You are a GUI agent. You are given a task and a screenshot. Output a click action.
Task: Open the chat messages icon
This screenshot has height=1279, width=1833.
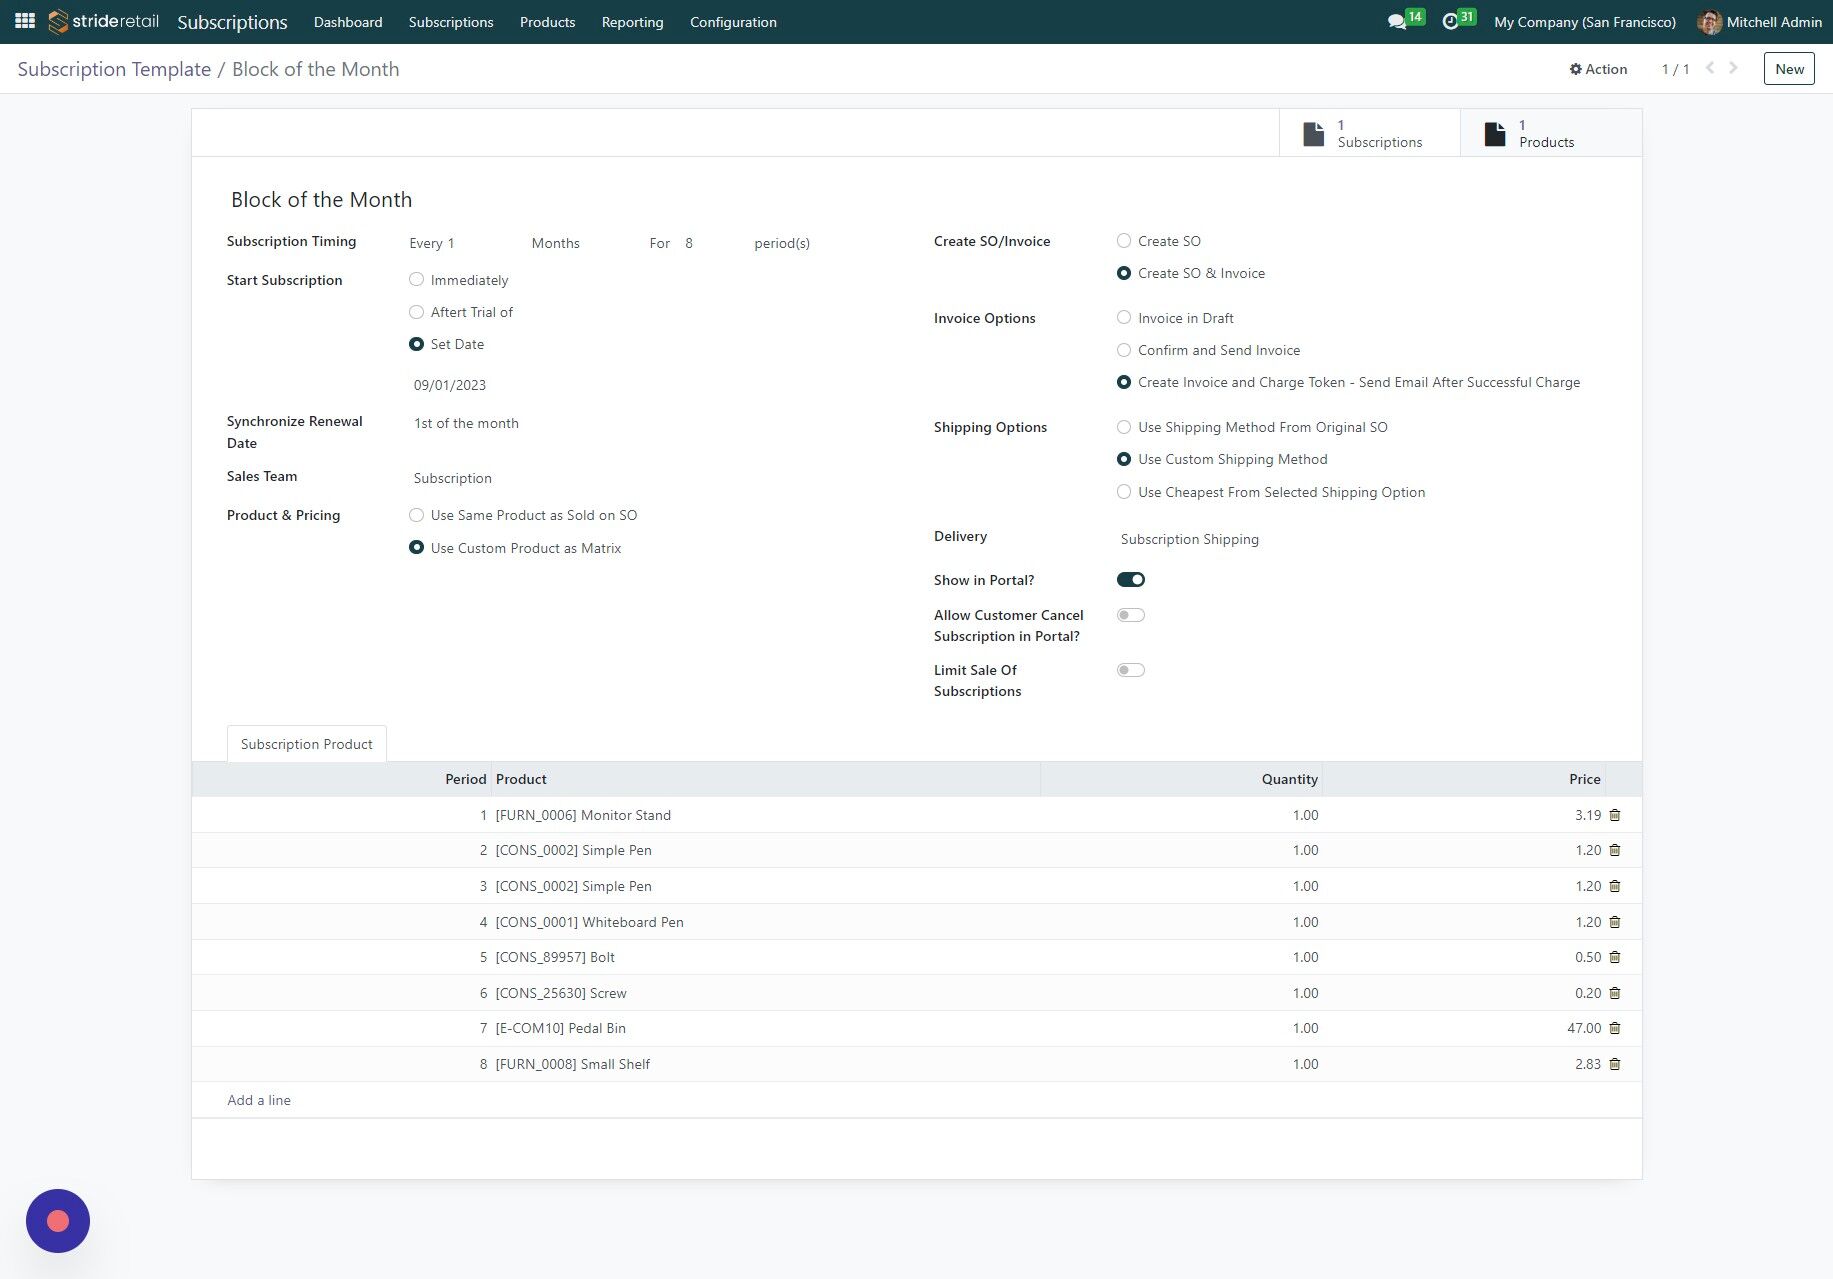tap(1397, 21)
